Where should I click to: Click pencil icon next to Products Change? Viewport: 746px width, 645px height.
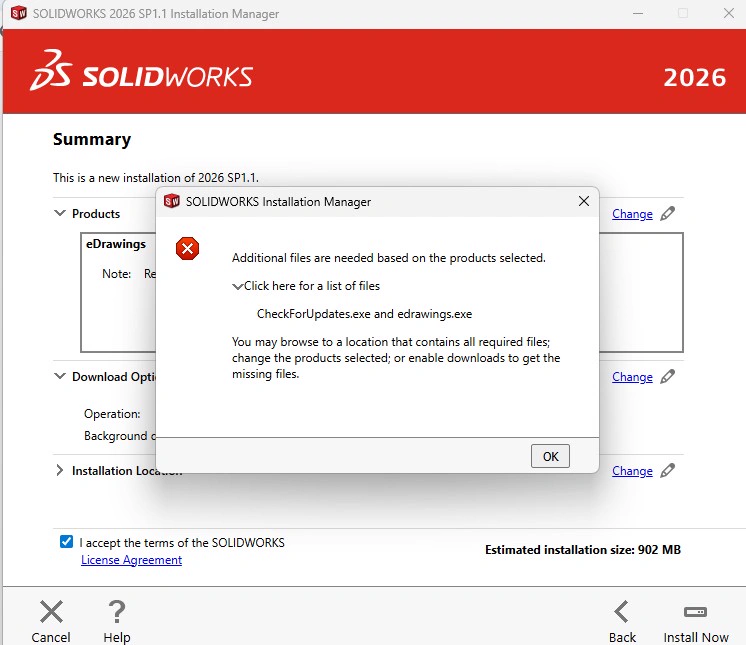667,214
